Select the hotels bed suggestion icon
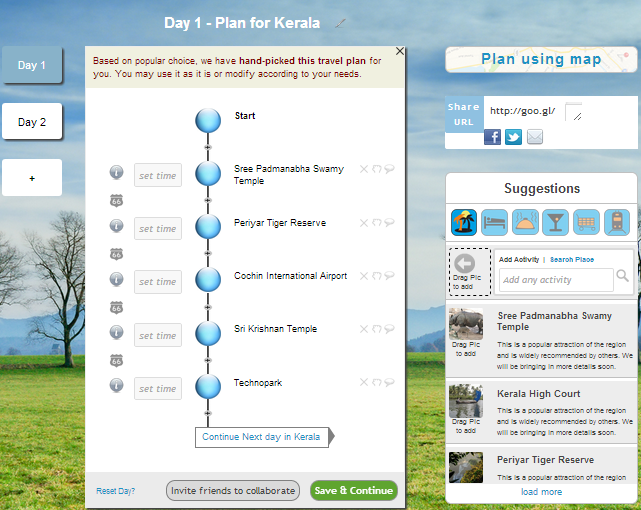 494,222
